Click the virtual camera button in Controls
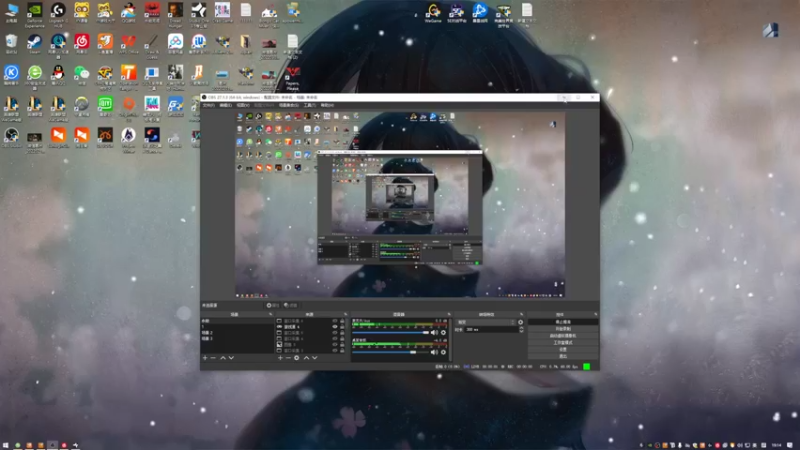Image resolution: width=800 pixels, height=450 pixels. click(563, 336)
